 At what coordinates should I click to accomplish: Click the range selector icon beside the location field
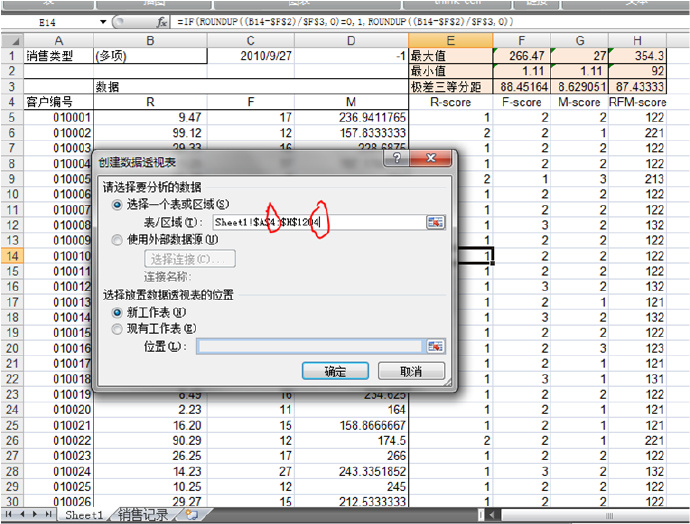pos(435,346)
